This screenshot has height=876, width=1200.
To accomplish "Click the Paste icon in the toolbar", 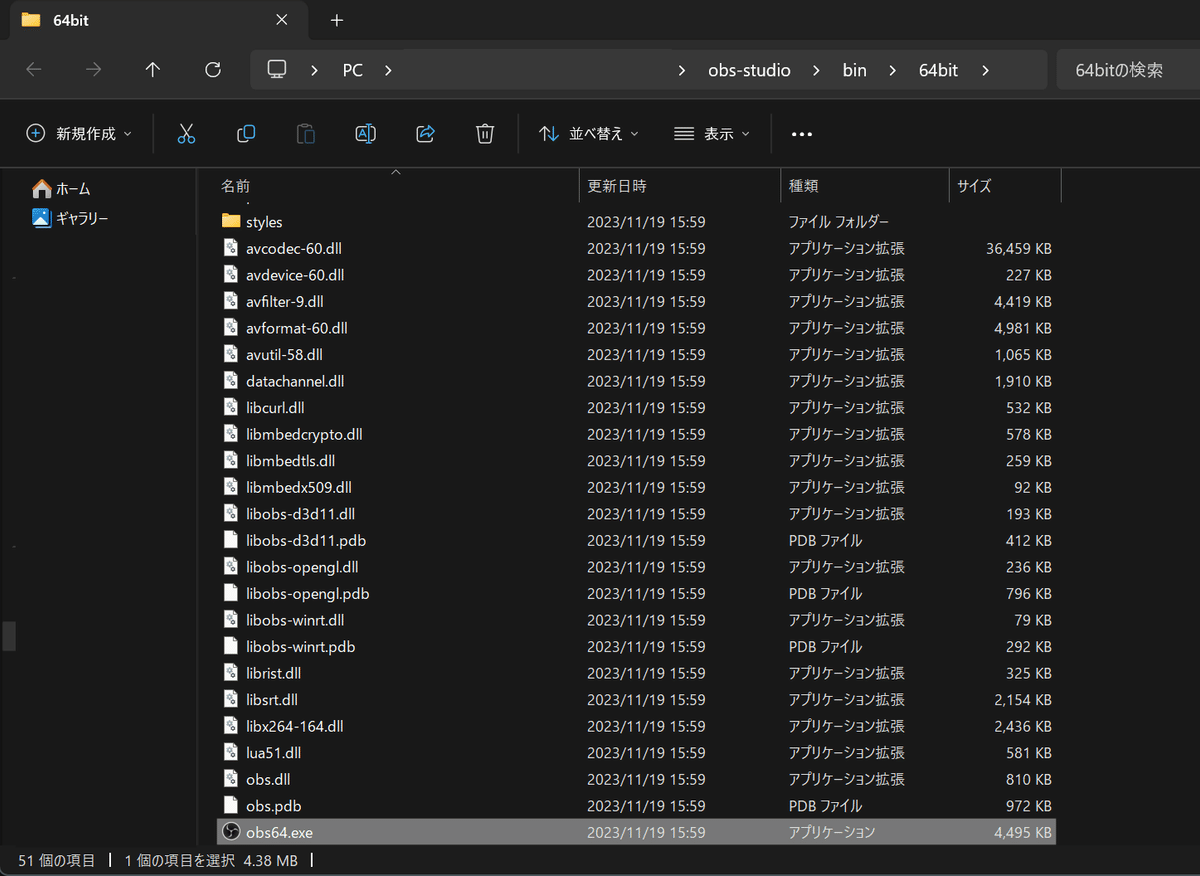I will pyautogui.click(x=305, y=132).
